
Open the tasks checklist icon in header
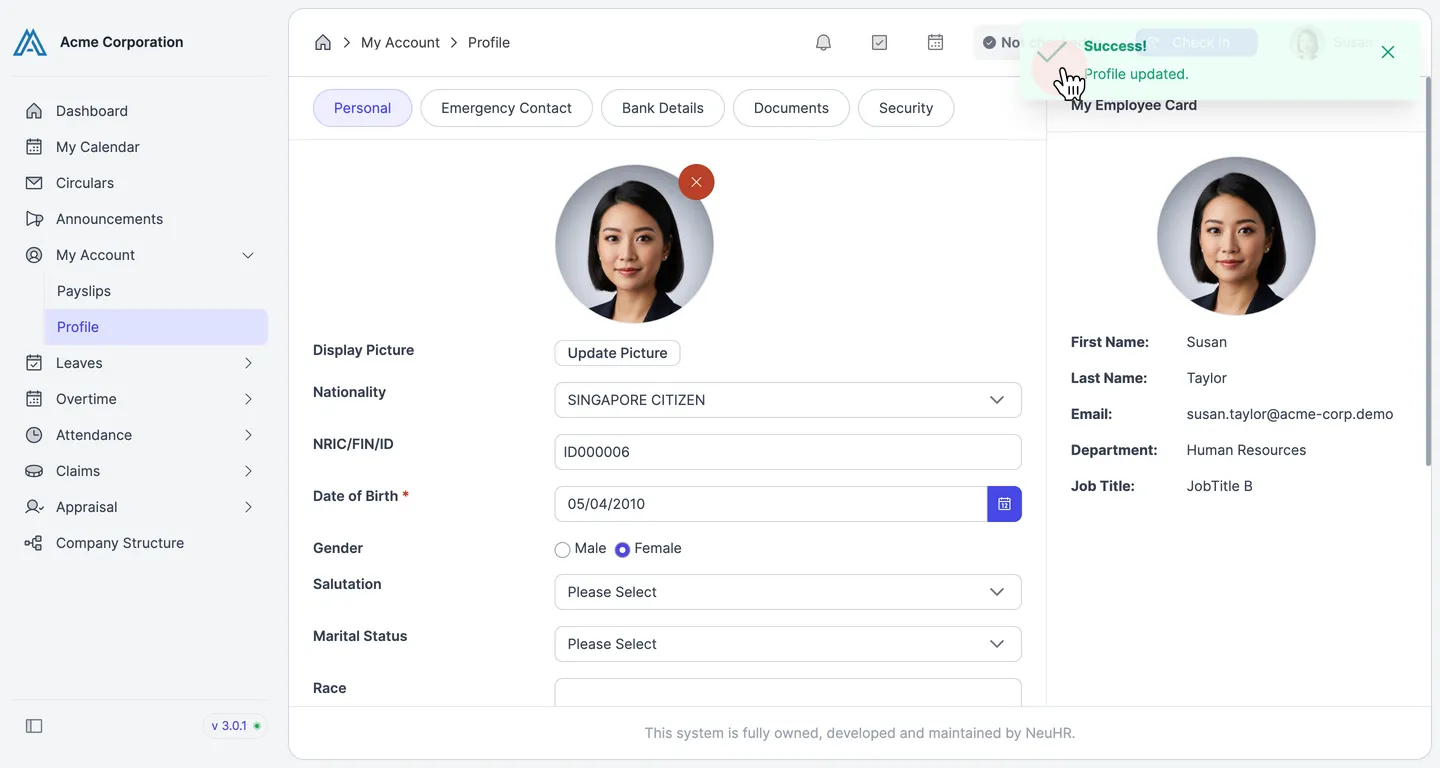[879, 42]
